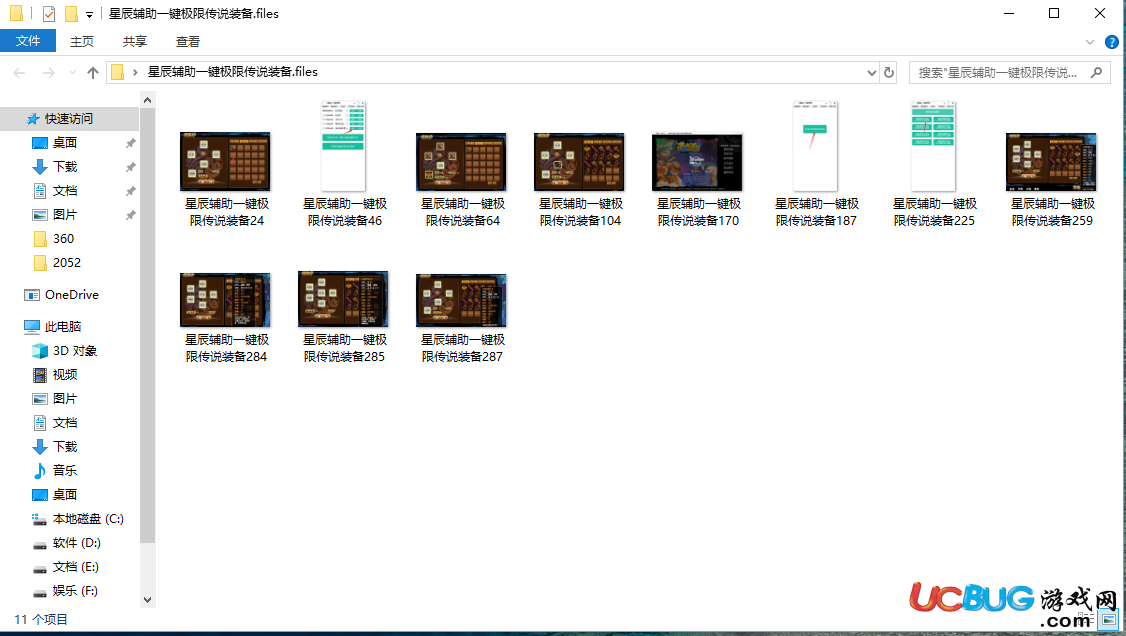Click the Back navigation arrow
This screenshot has height=636, width=1126.
tap(19, 73)
